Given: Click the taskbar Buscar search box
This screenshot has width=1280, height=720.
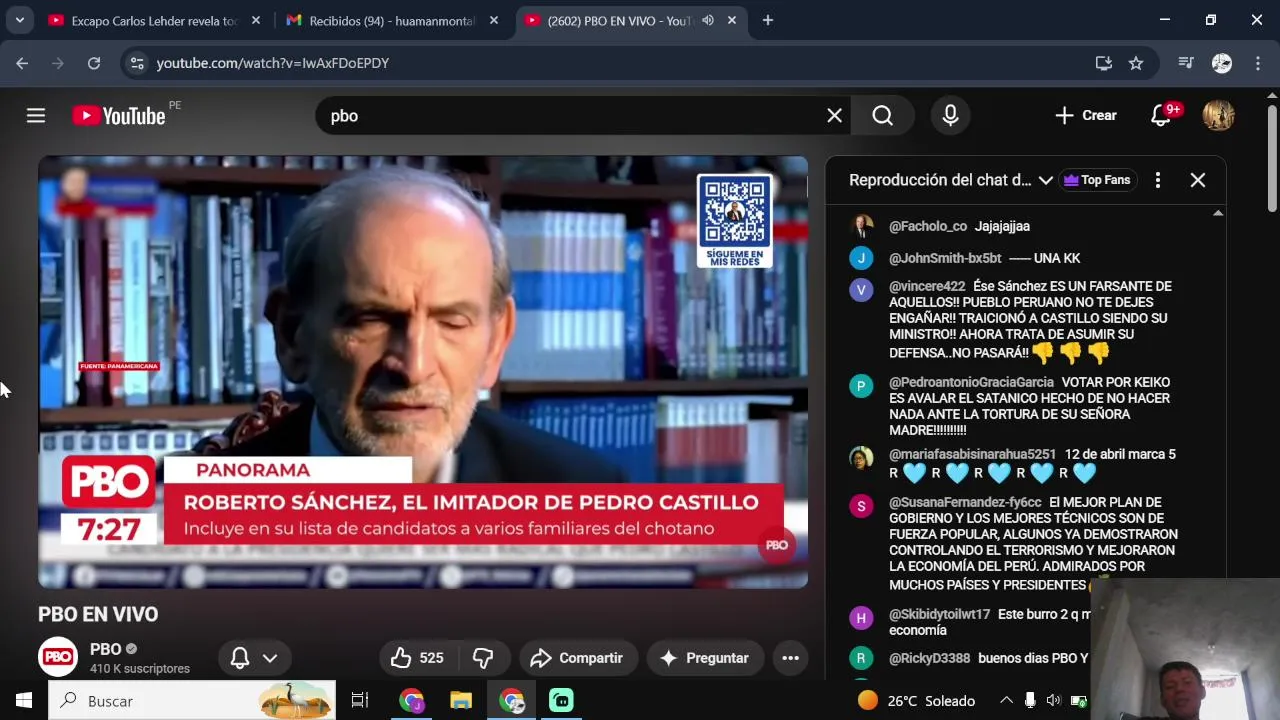Looking at the screenshot, I should pos(192,701).
